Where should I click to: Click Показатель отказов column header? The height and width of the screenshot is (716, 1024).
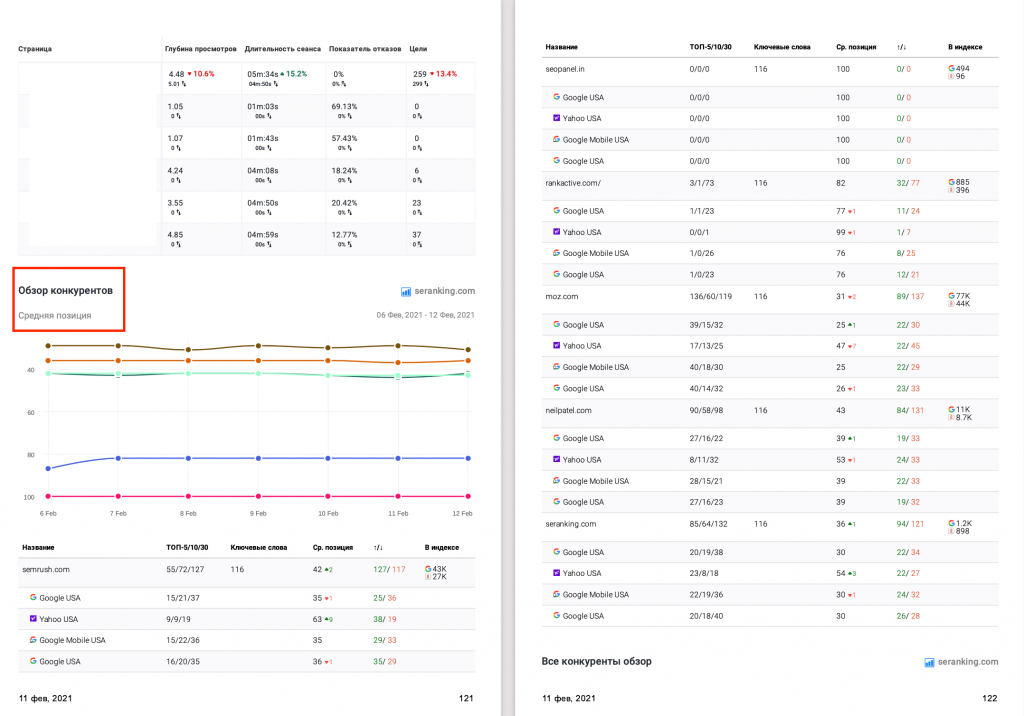point(365,49)
